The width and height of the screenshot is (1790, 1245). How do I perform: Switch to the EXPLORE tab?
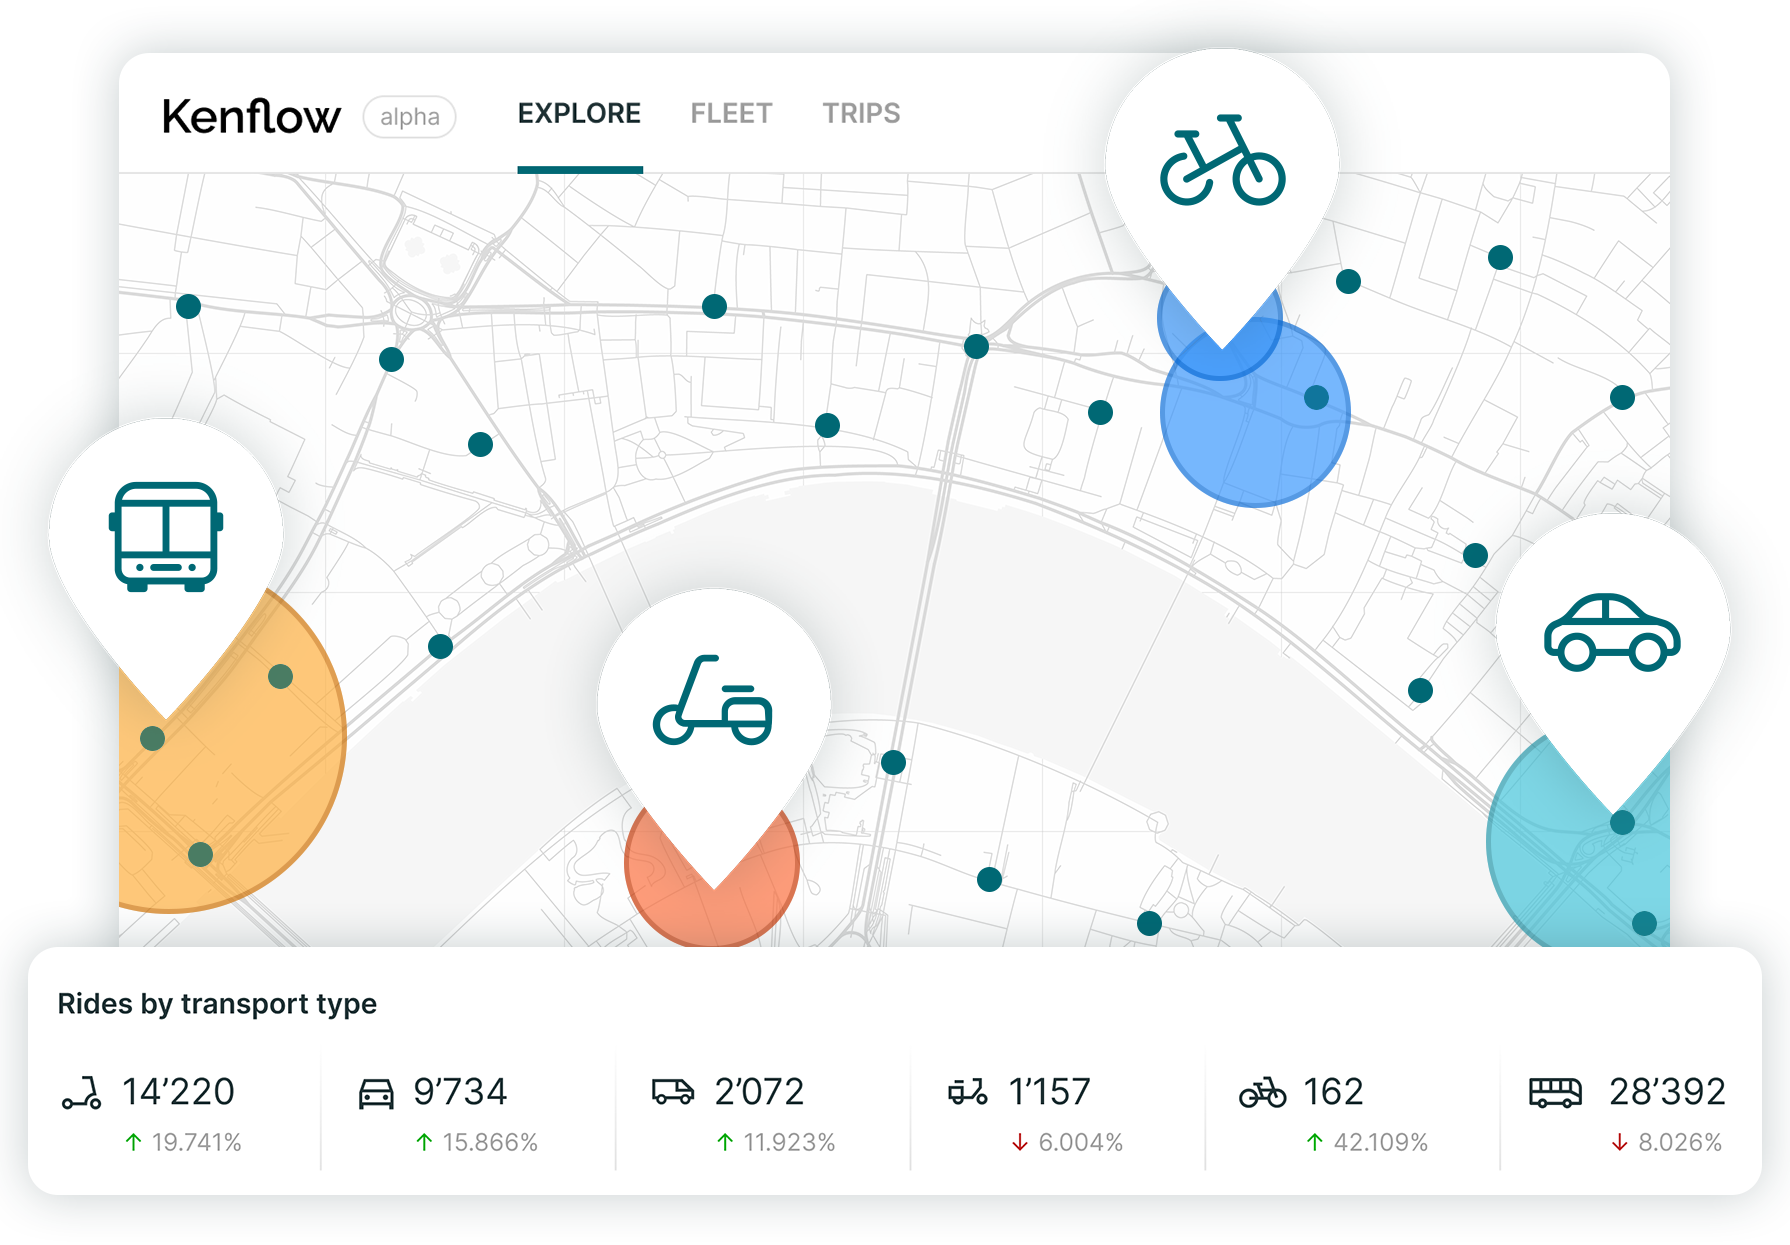(x=579, y=114)
